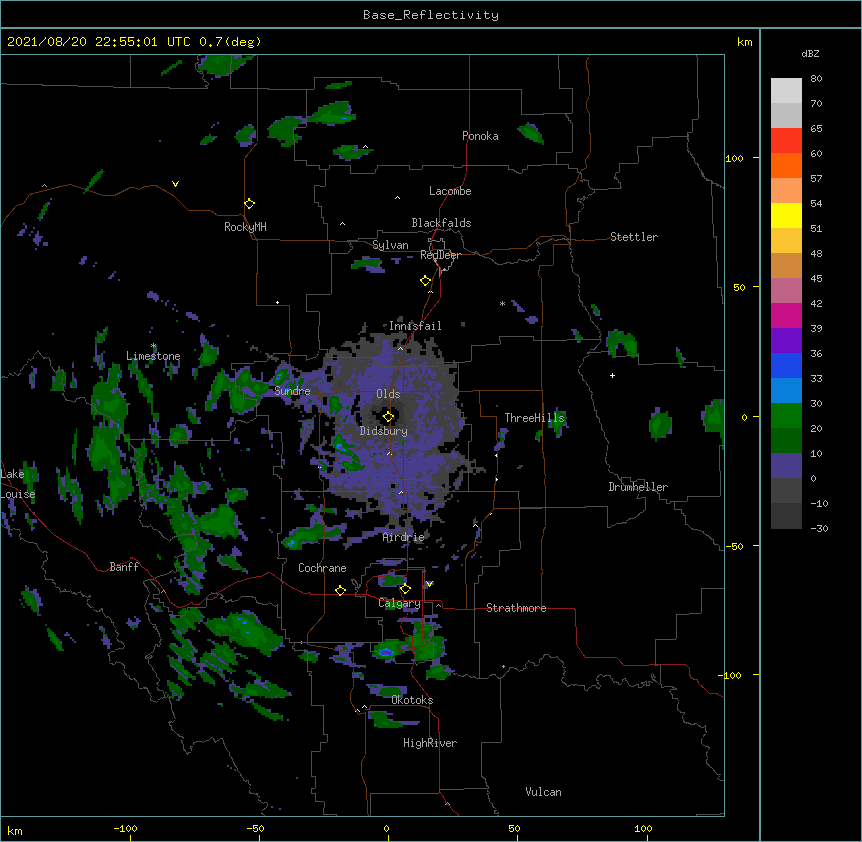The height and width of the screenshot is (842, 862).
Task: Click the magenta 39-42 dBZ legend swatch
Action: (786, 316)
